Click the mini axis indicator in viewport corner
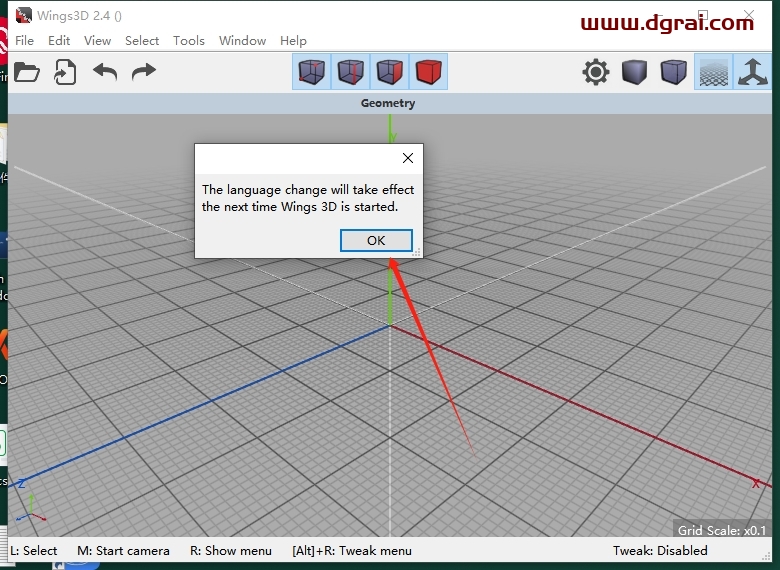 pyautogui.click(x=31, y=508)
